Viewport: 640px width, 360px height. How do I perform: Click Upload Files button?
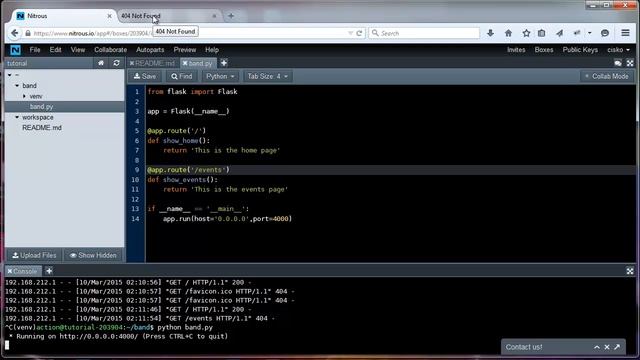[34, 256]
